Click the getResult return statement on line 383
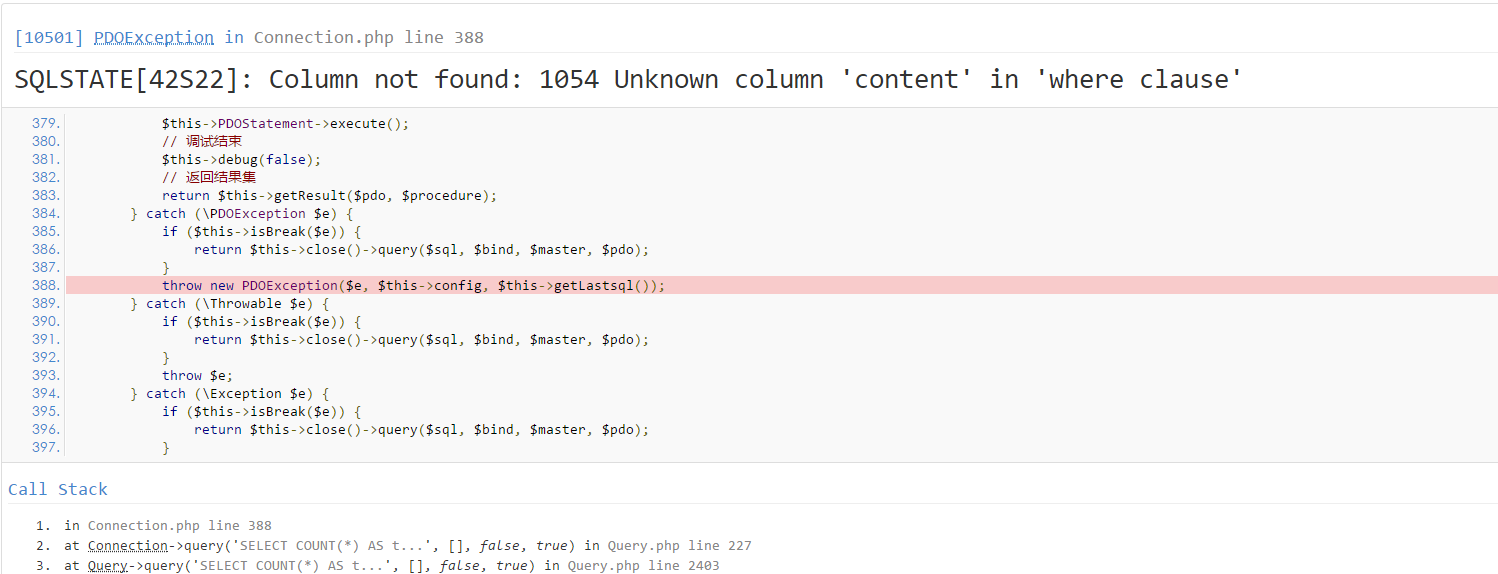Viewport: 1498px width, 574px height. click(329, 196)
